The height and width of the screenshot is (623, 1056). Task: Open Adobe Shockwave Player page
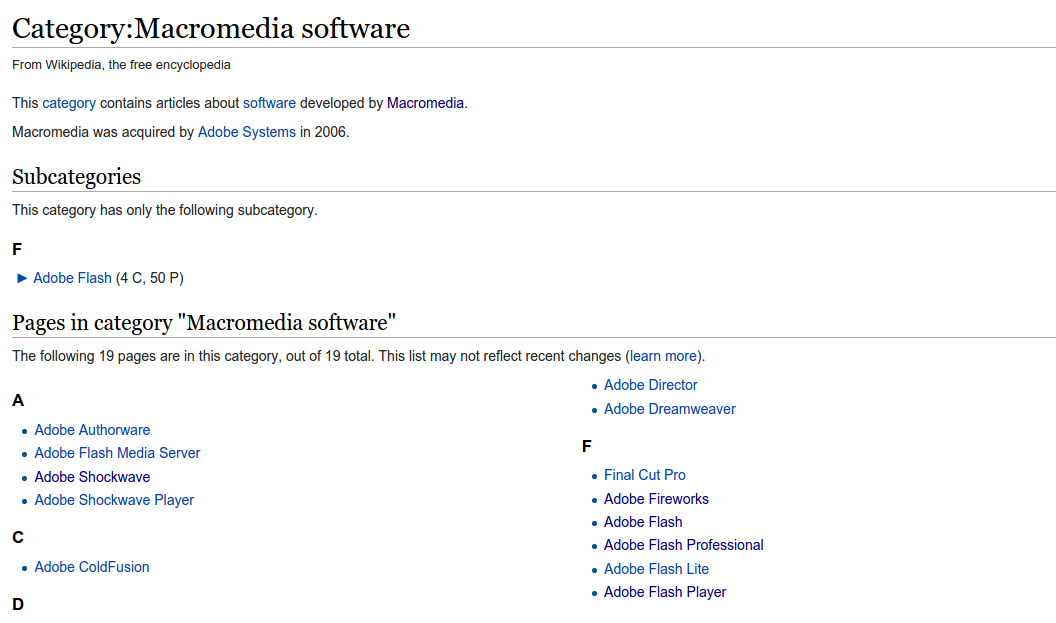(114, 500)
